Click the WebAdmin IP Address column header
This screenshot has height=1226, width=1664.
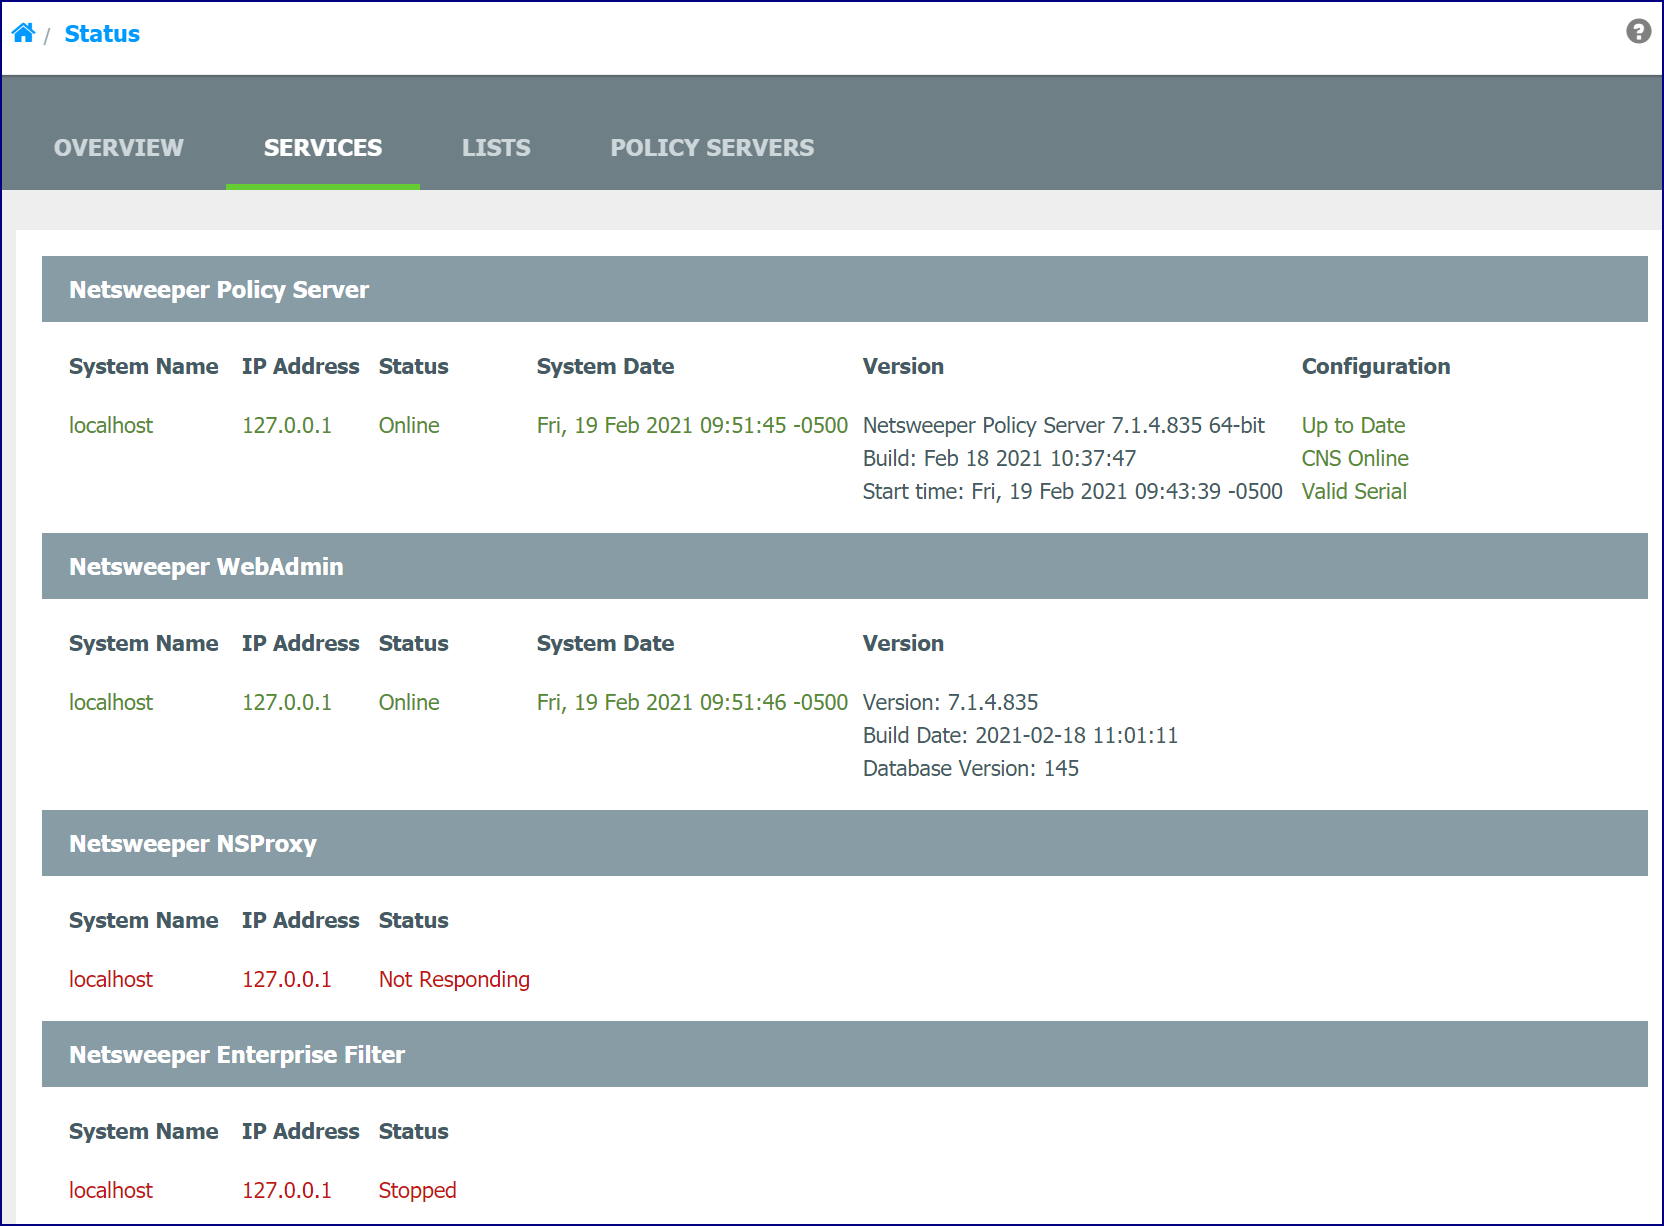(300, 643)
